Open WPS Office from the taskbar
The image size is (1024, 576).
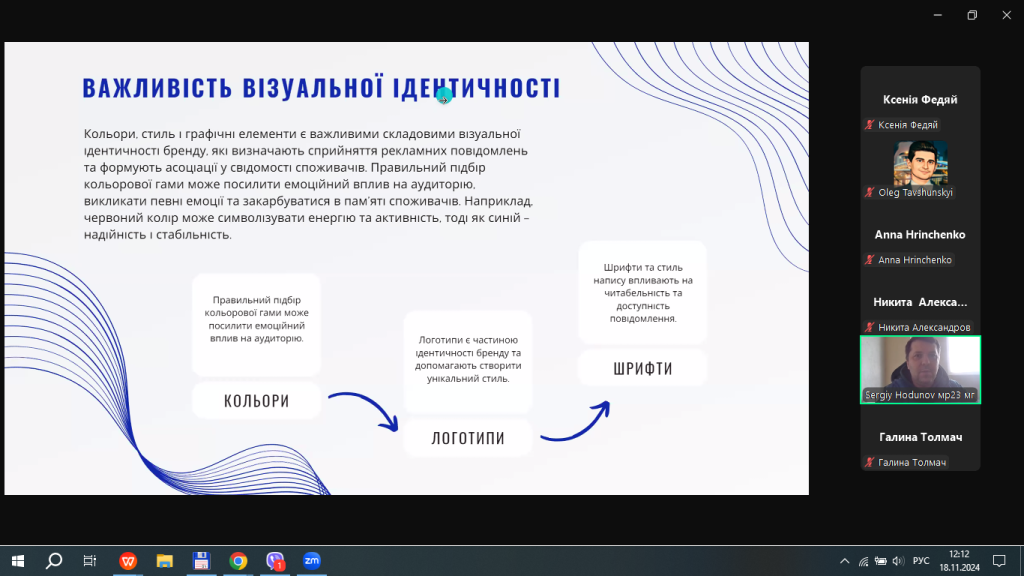[x=128, y=561]
